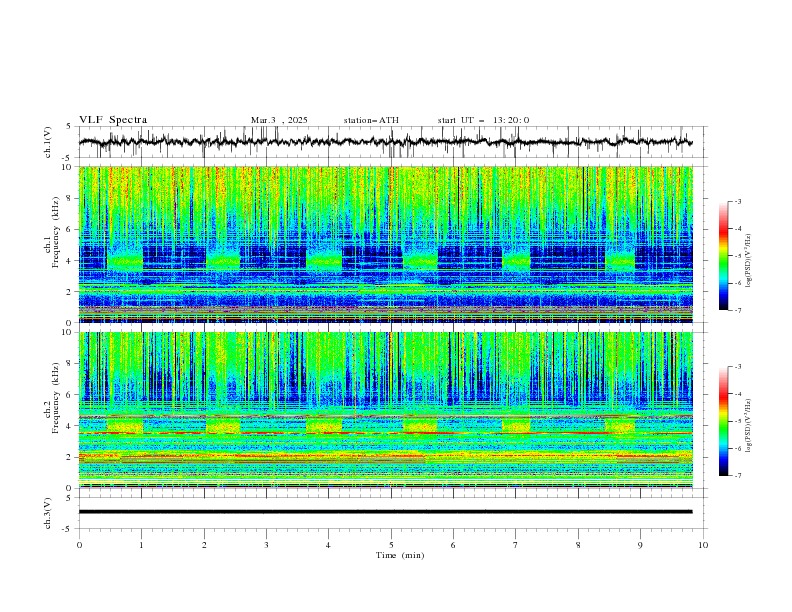Click the ch.1 "Frequency (kHz)" axis label
Screen dimensions: 792x612
[x=56, y=233]
